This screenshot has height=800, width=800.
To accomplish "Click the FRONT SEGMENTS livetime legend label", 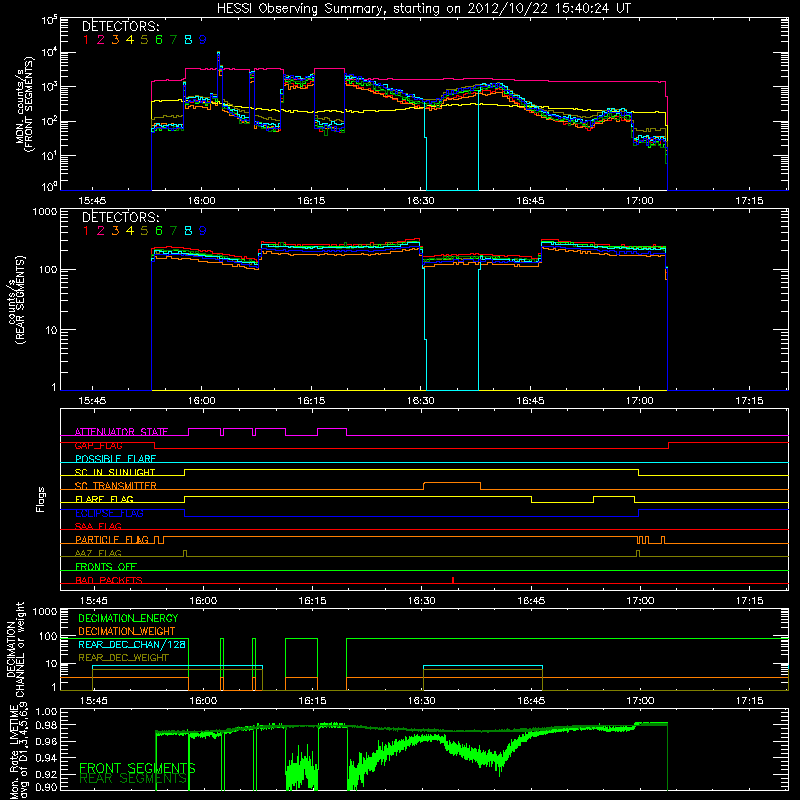I will click(x=137, y=768).
